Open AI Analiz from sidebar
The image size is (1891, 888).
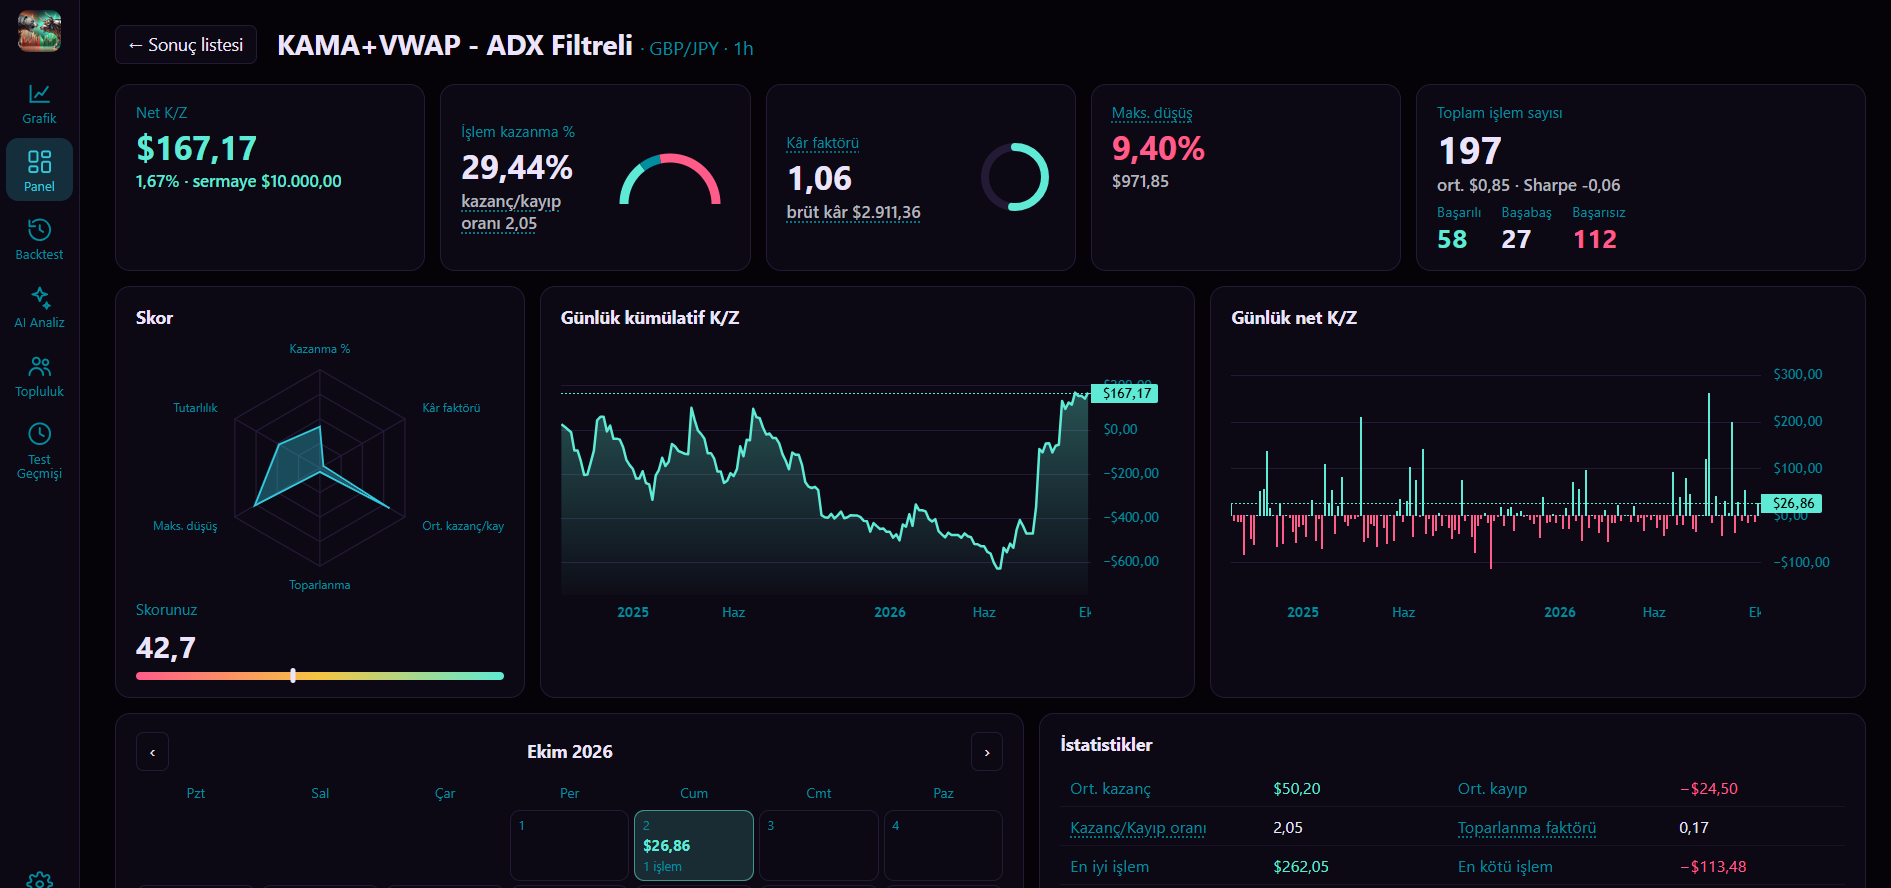click(x=39, y=307)
